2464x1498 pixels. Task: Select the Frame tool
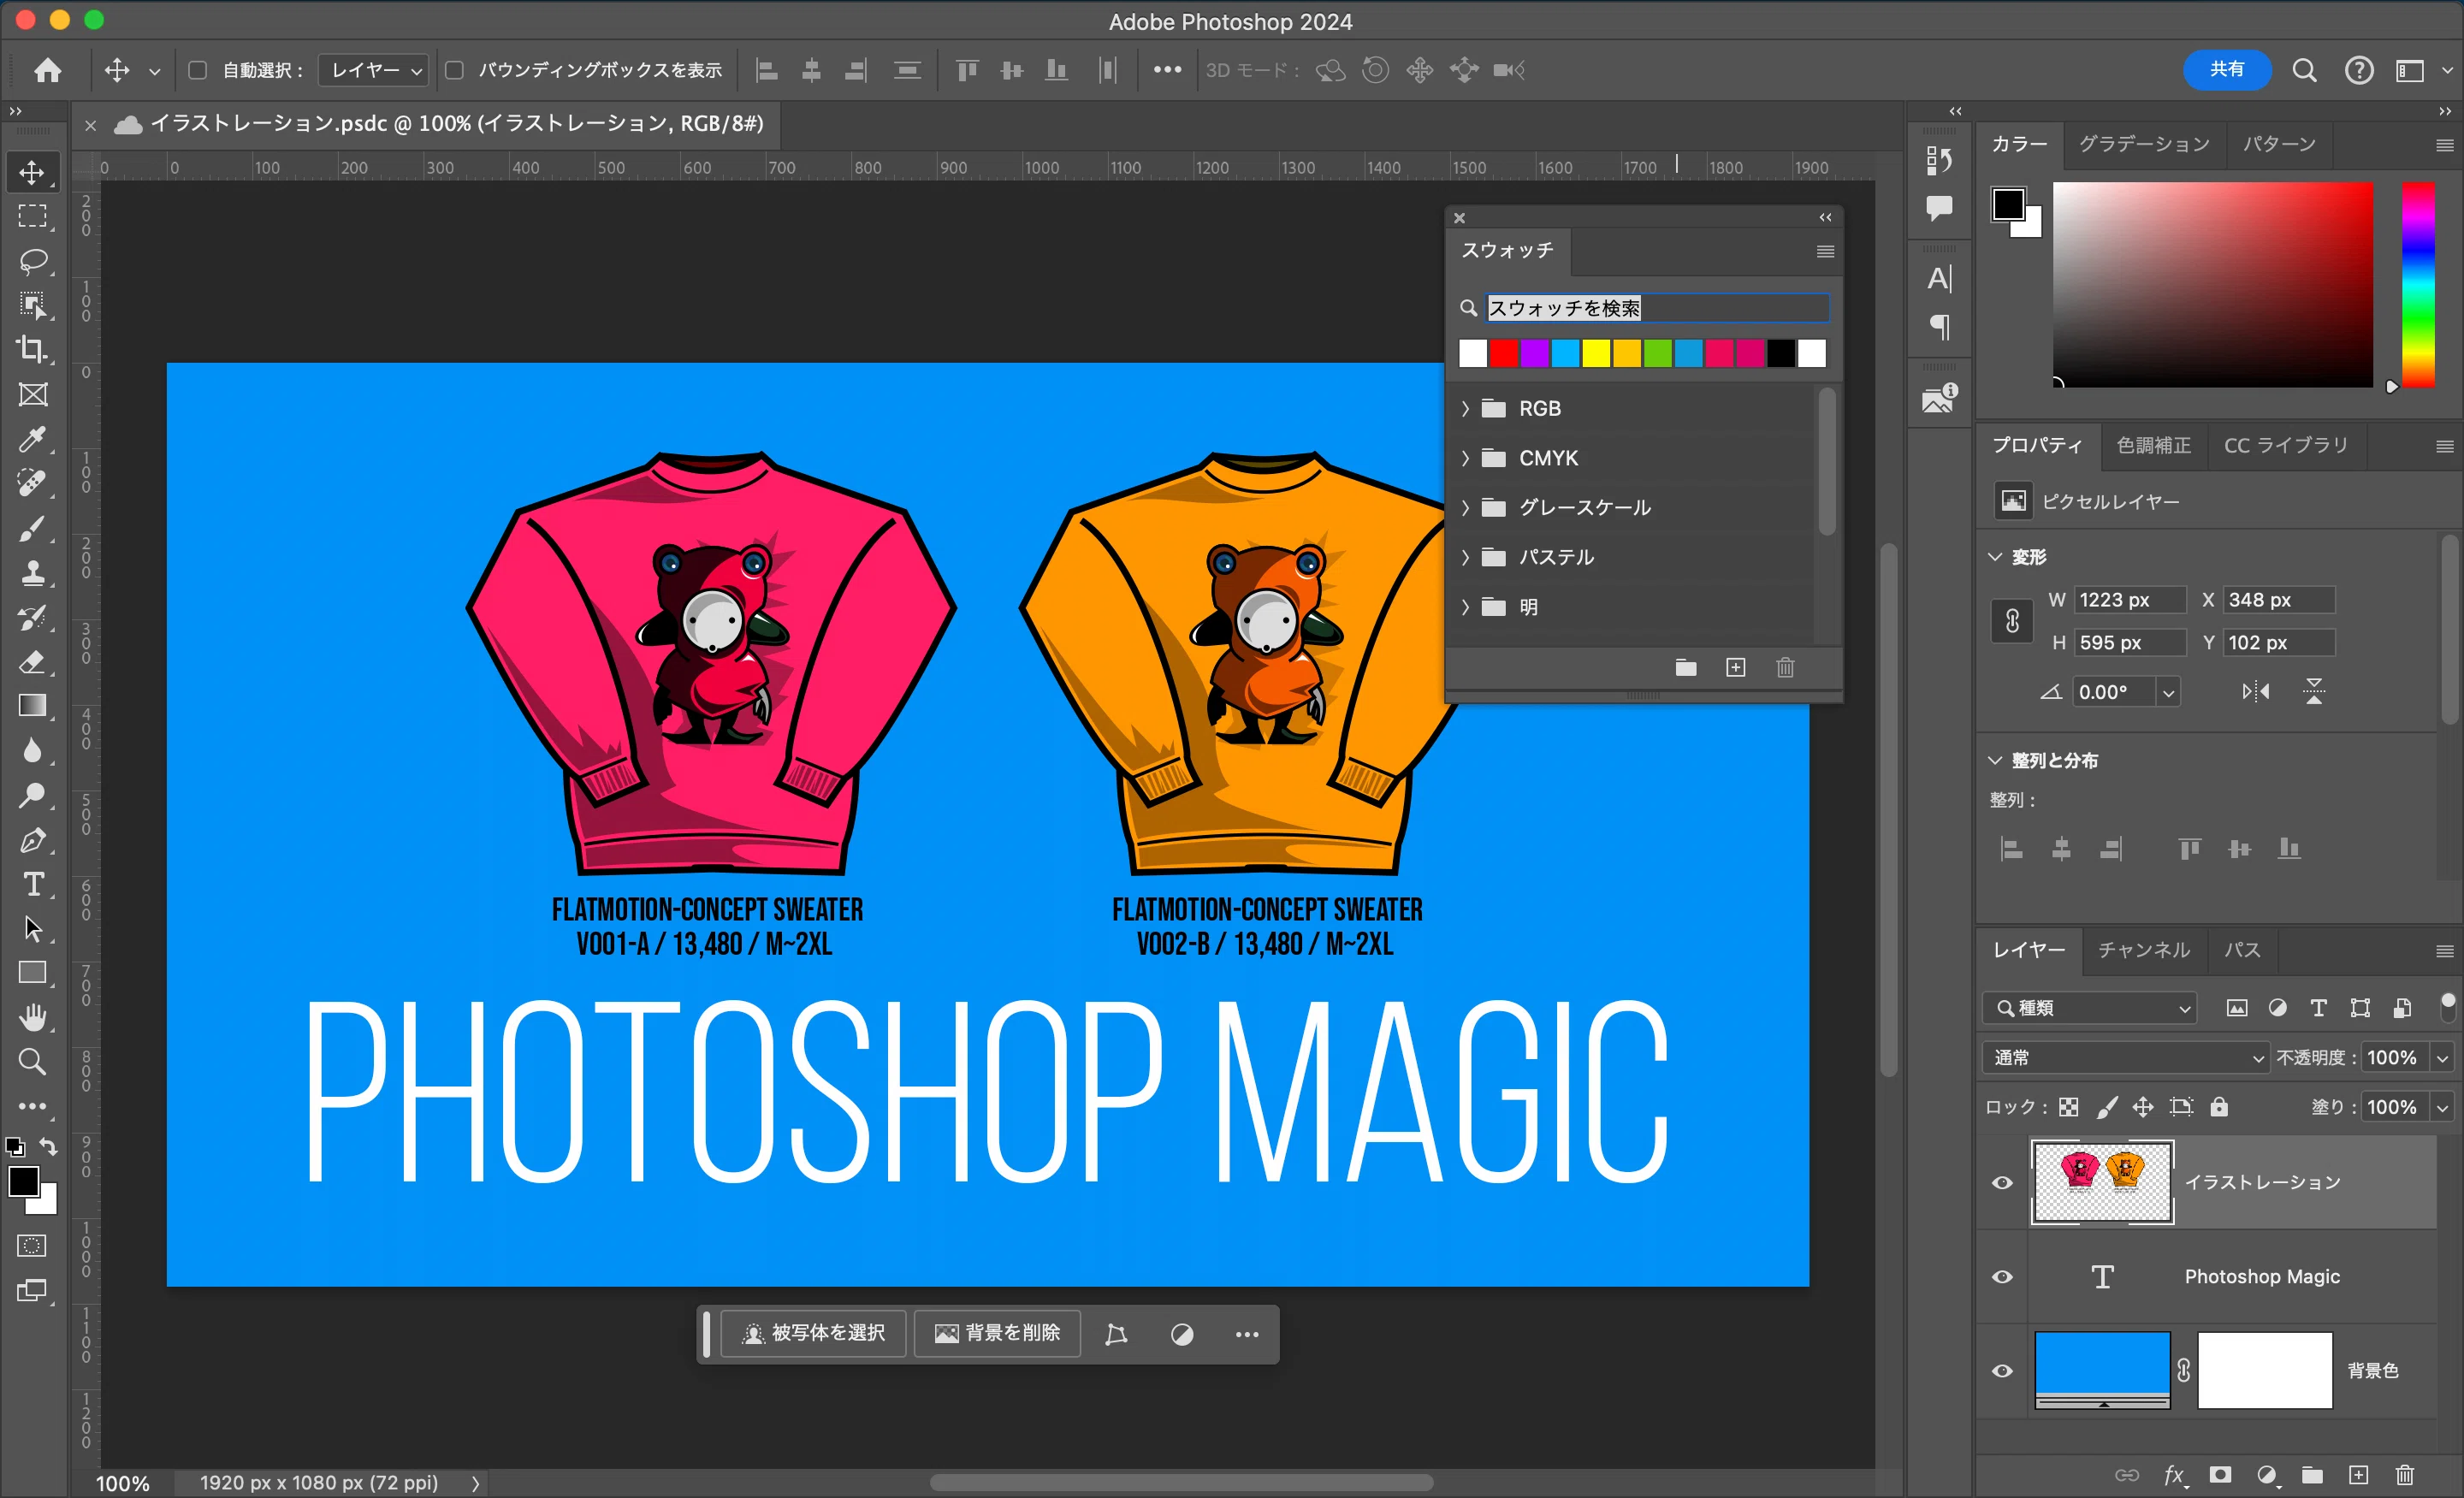coord(33,394)
